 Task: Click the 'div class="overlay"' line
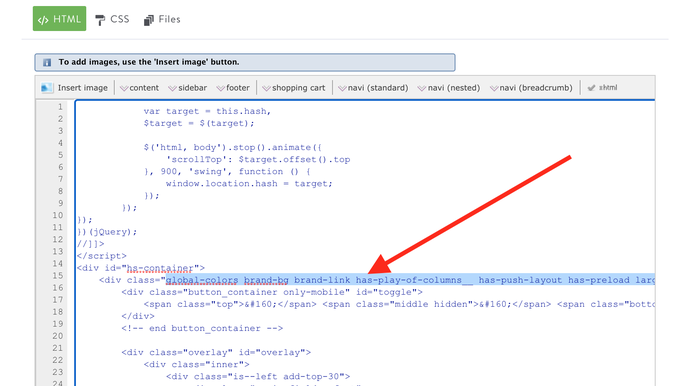click(x=216, y=353)
